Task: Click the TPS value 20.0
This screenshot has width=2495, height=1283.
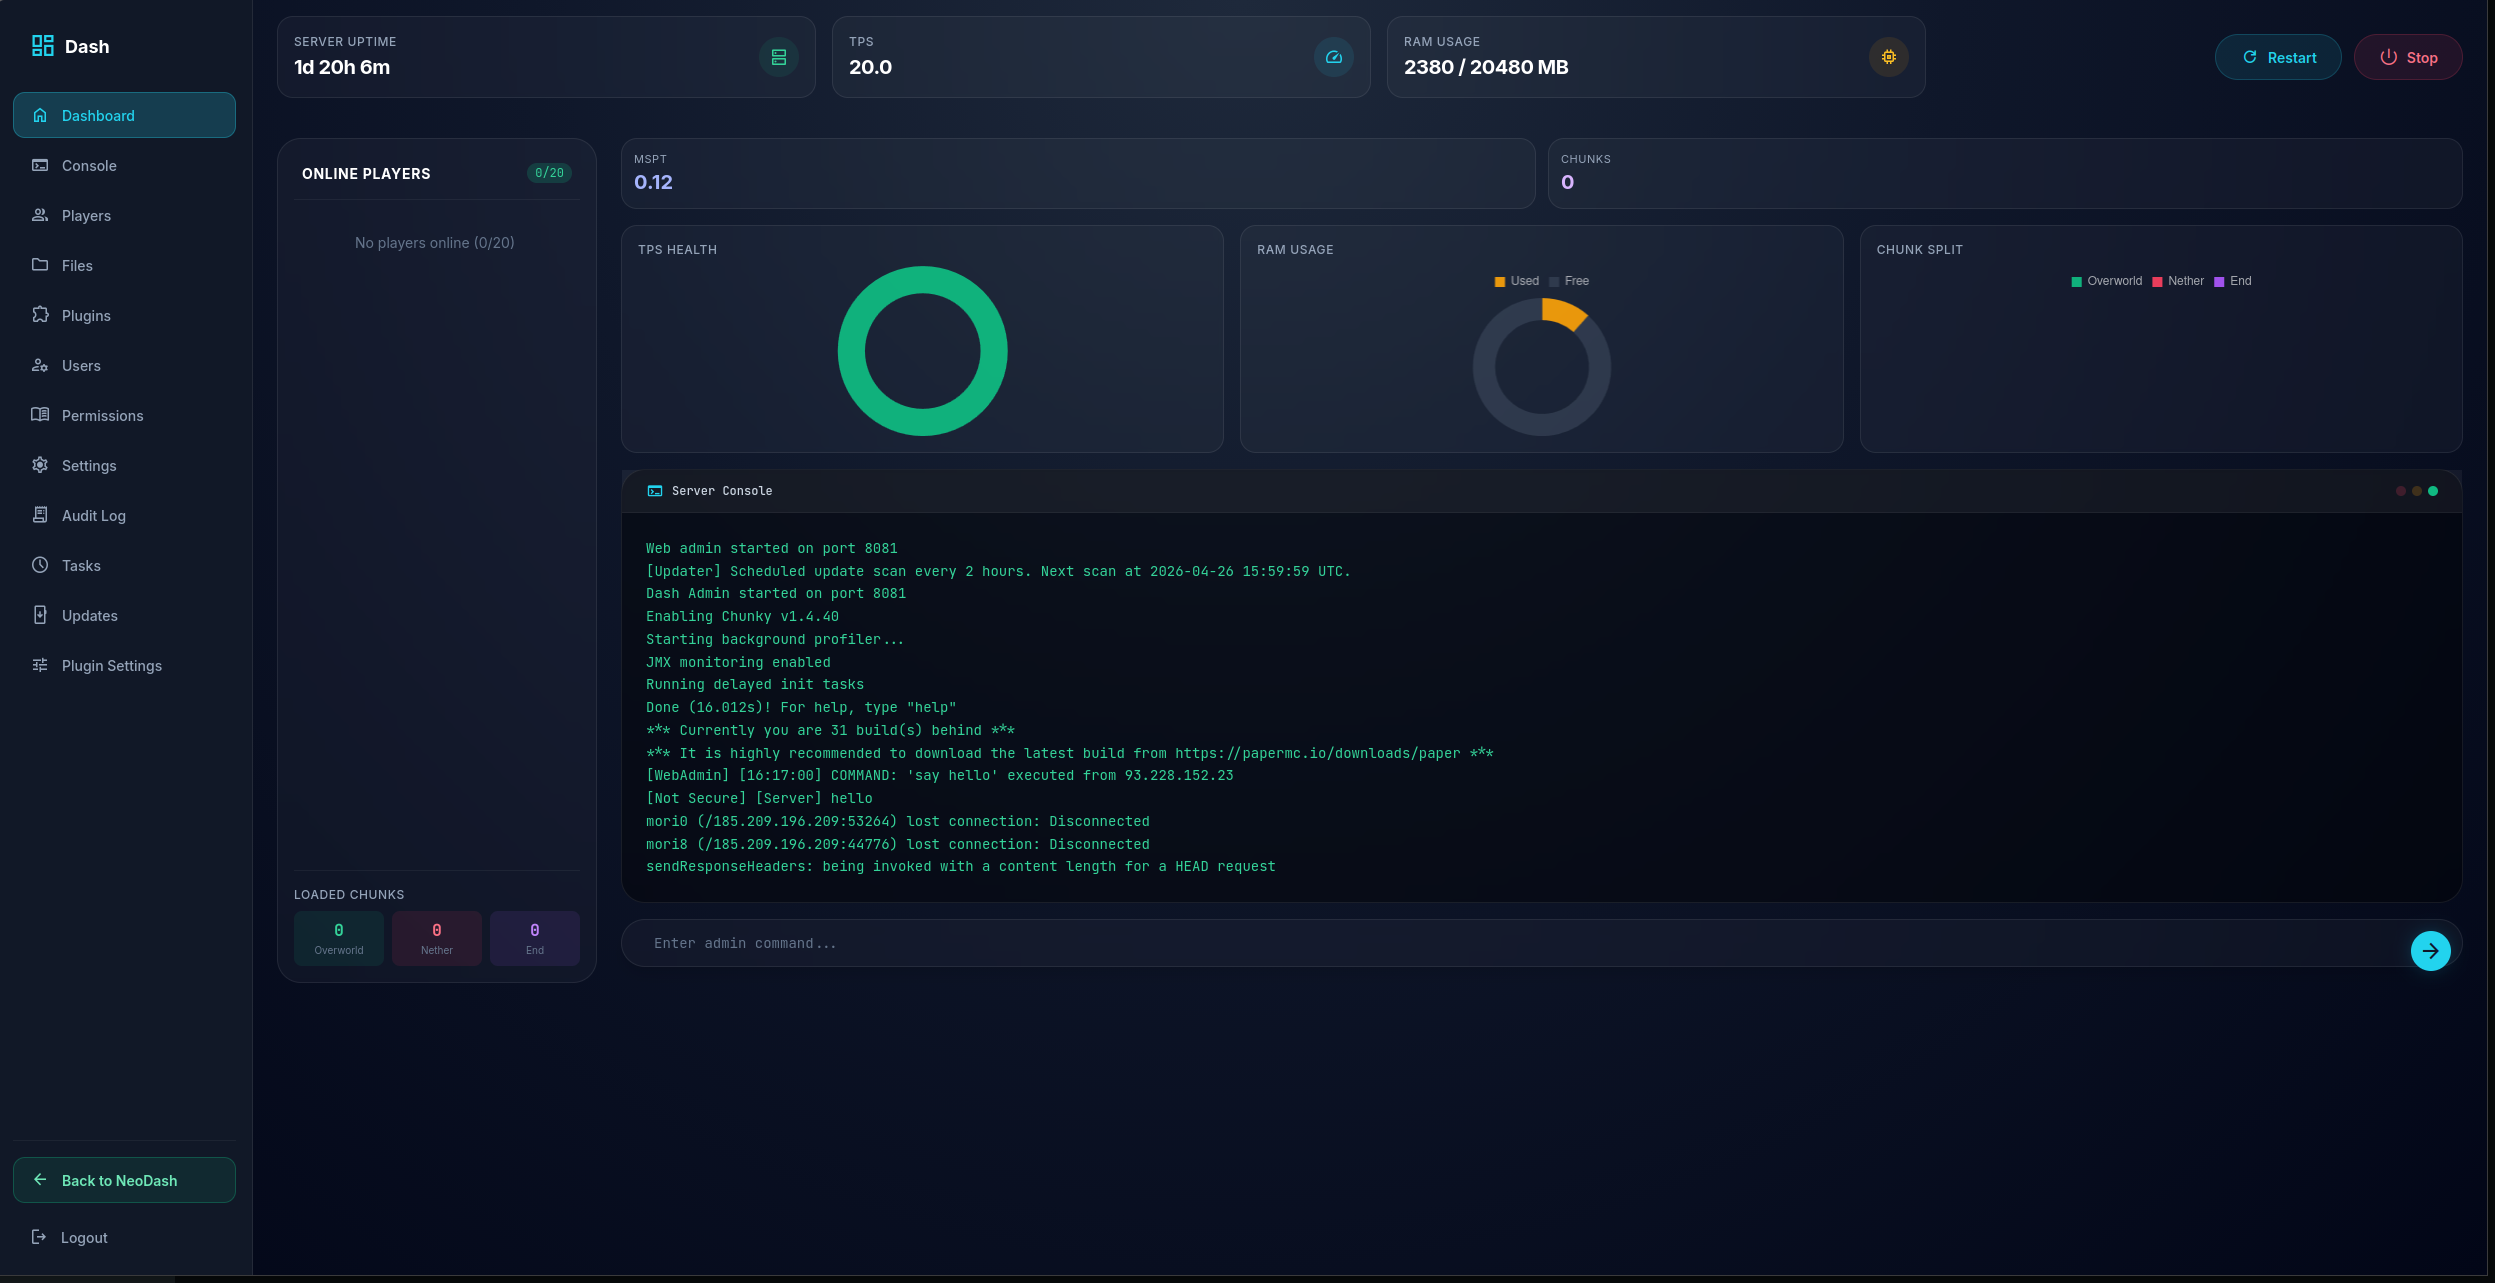Action: (x=870, y=67)
